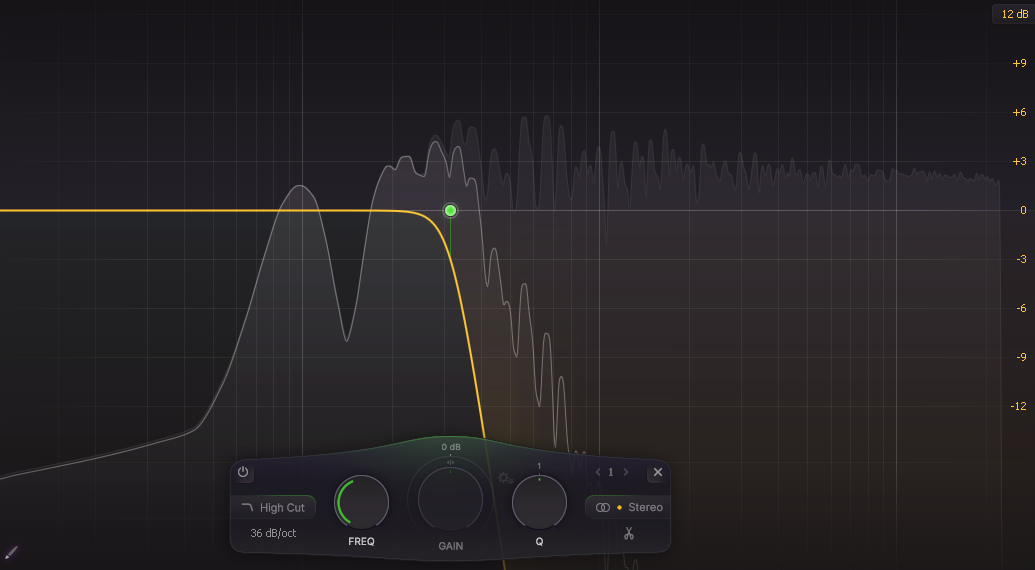Viewport: 1035px width, 570px height.
Task: Click the High Cut curve shape icon
Action: tap(247, 507)
